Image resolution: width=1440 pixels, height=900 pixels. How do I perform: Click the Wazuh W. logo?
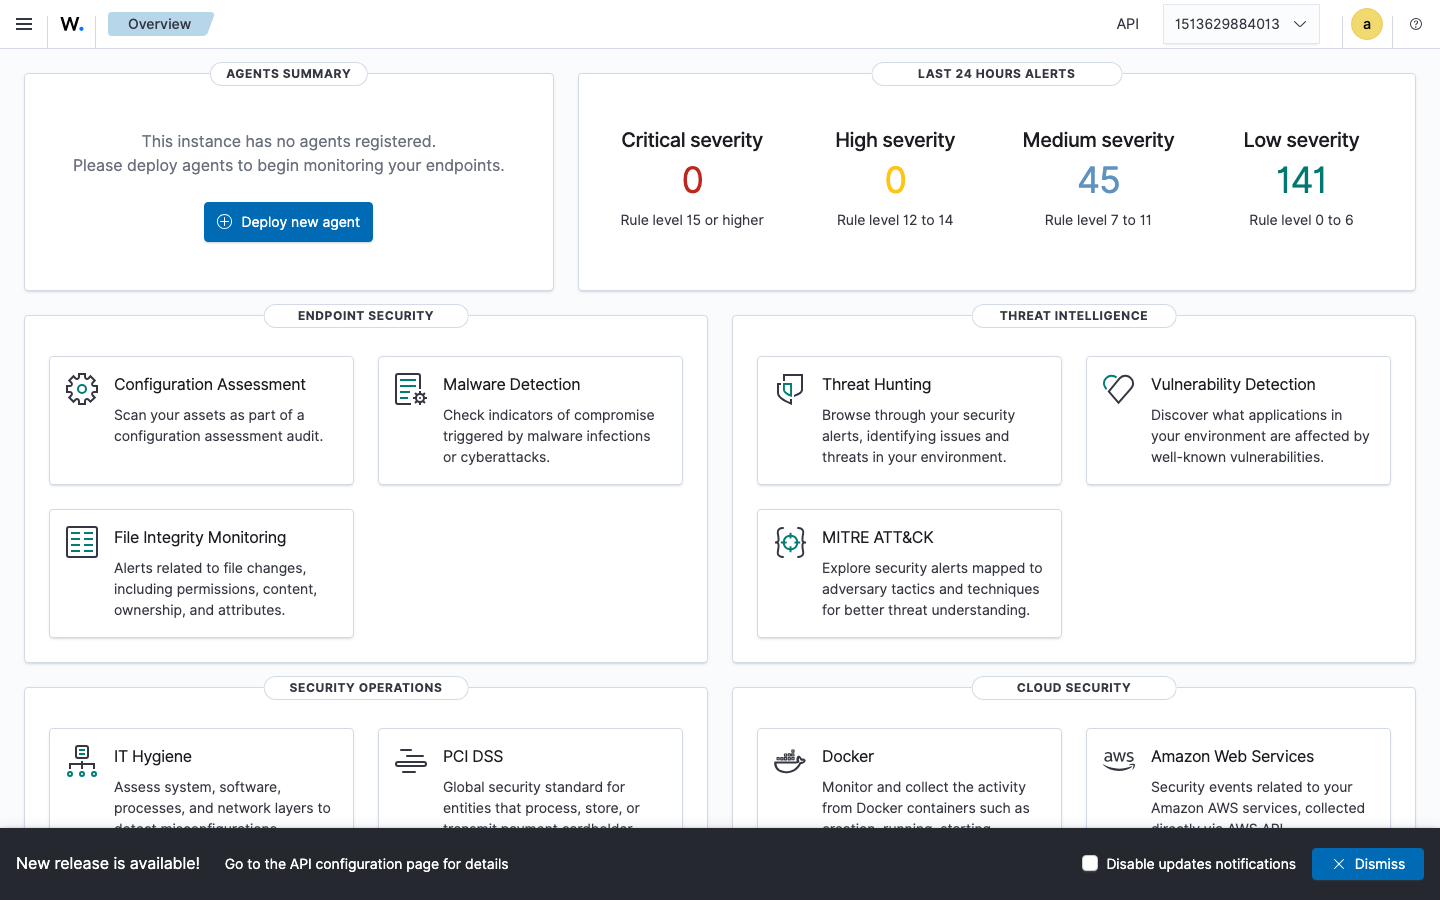tap(72, 24)
